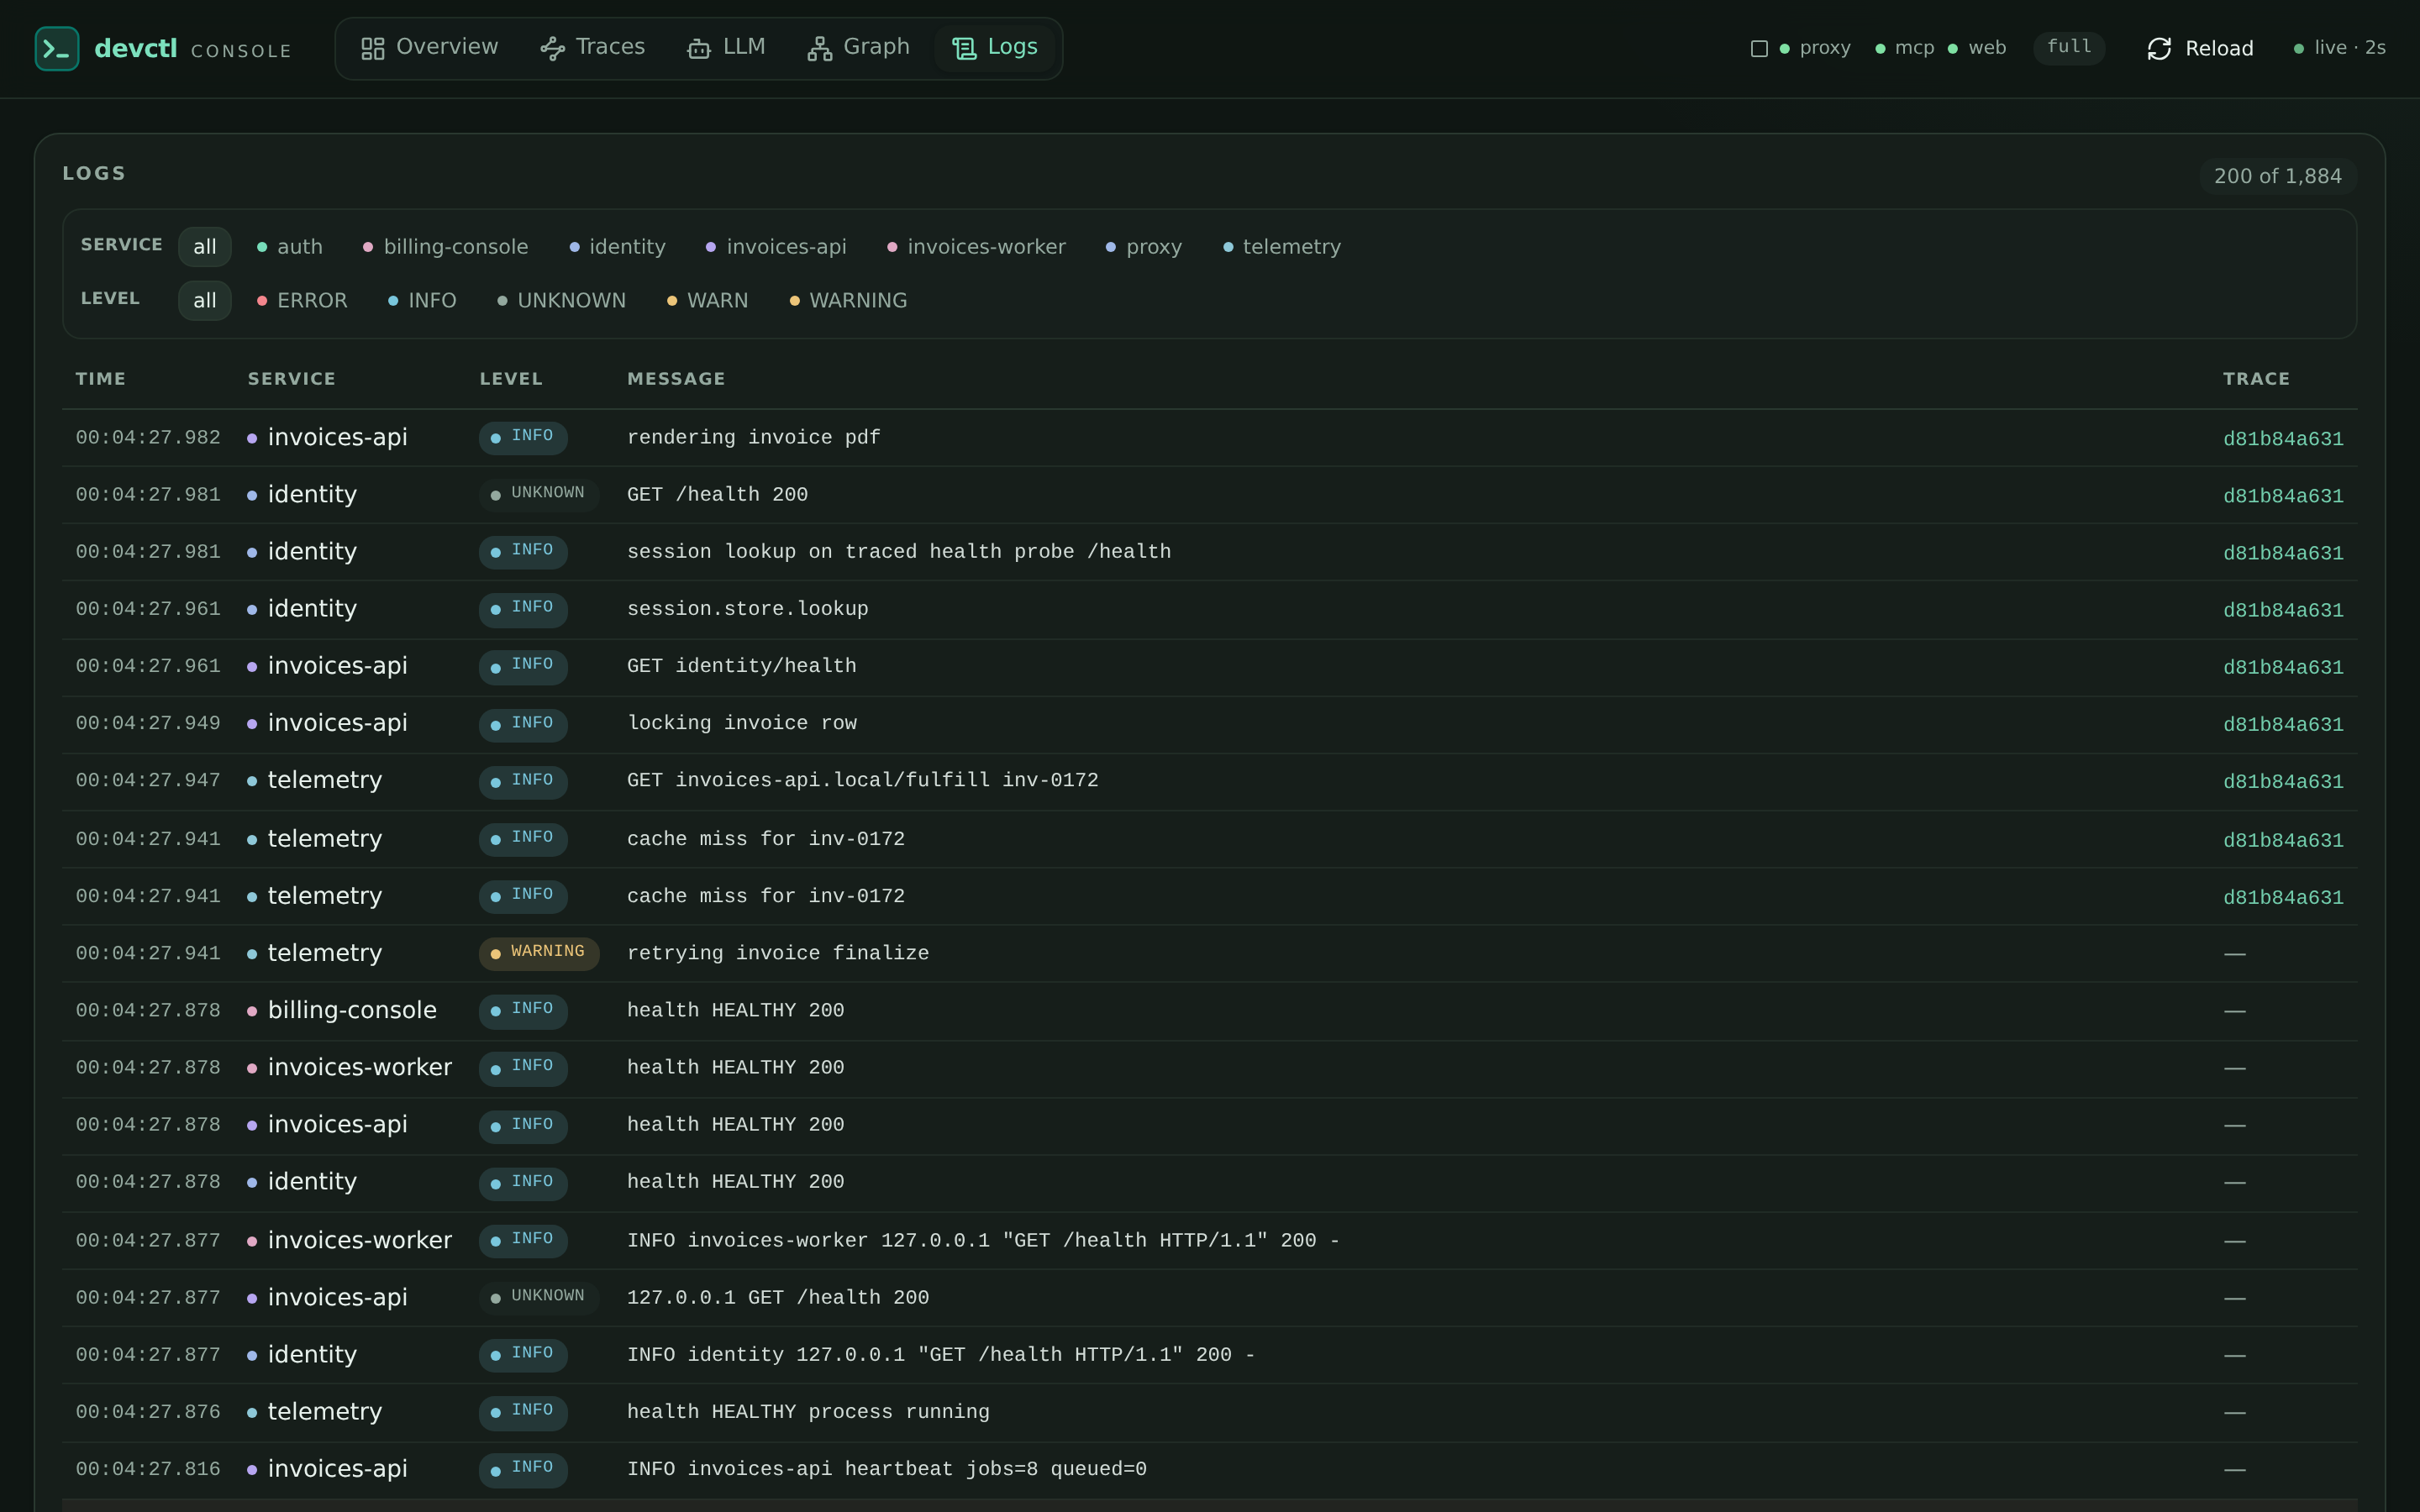Image resolution: width=2420 pixels, height=1512 pixels.
Task: Open trace link on 'GET identity/health' row
Action: tap(2283, 667)
